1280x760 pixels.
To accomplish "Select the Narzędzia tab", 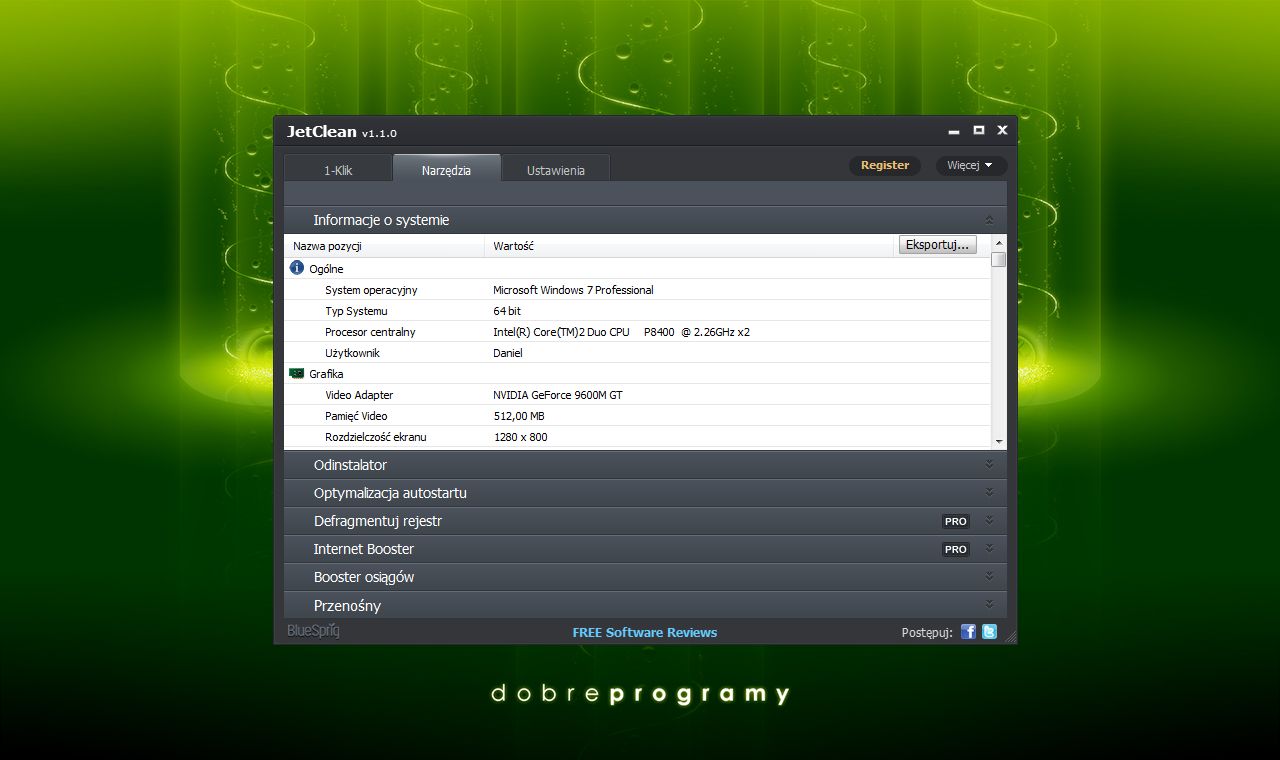I will tap(446, 168).
